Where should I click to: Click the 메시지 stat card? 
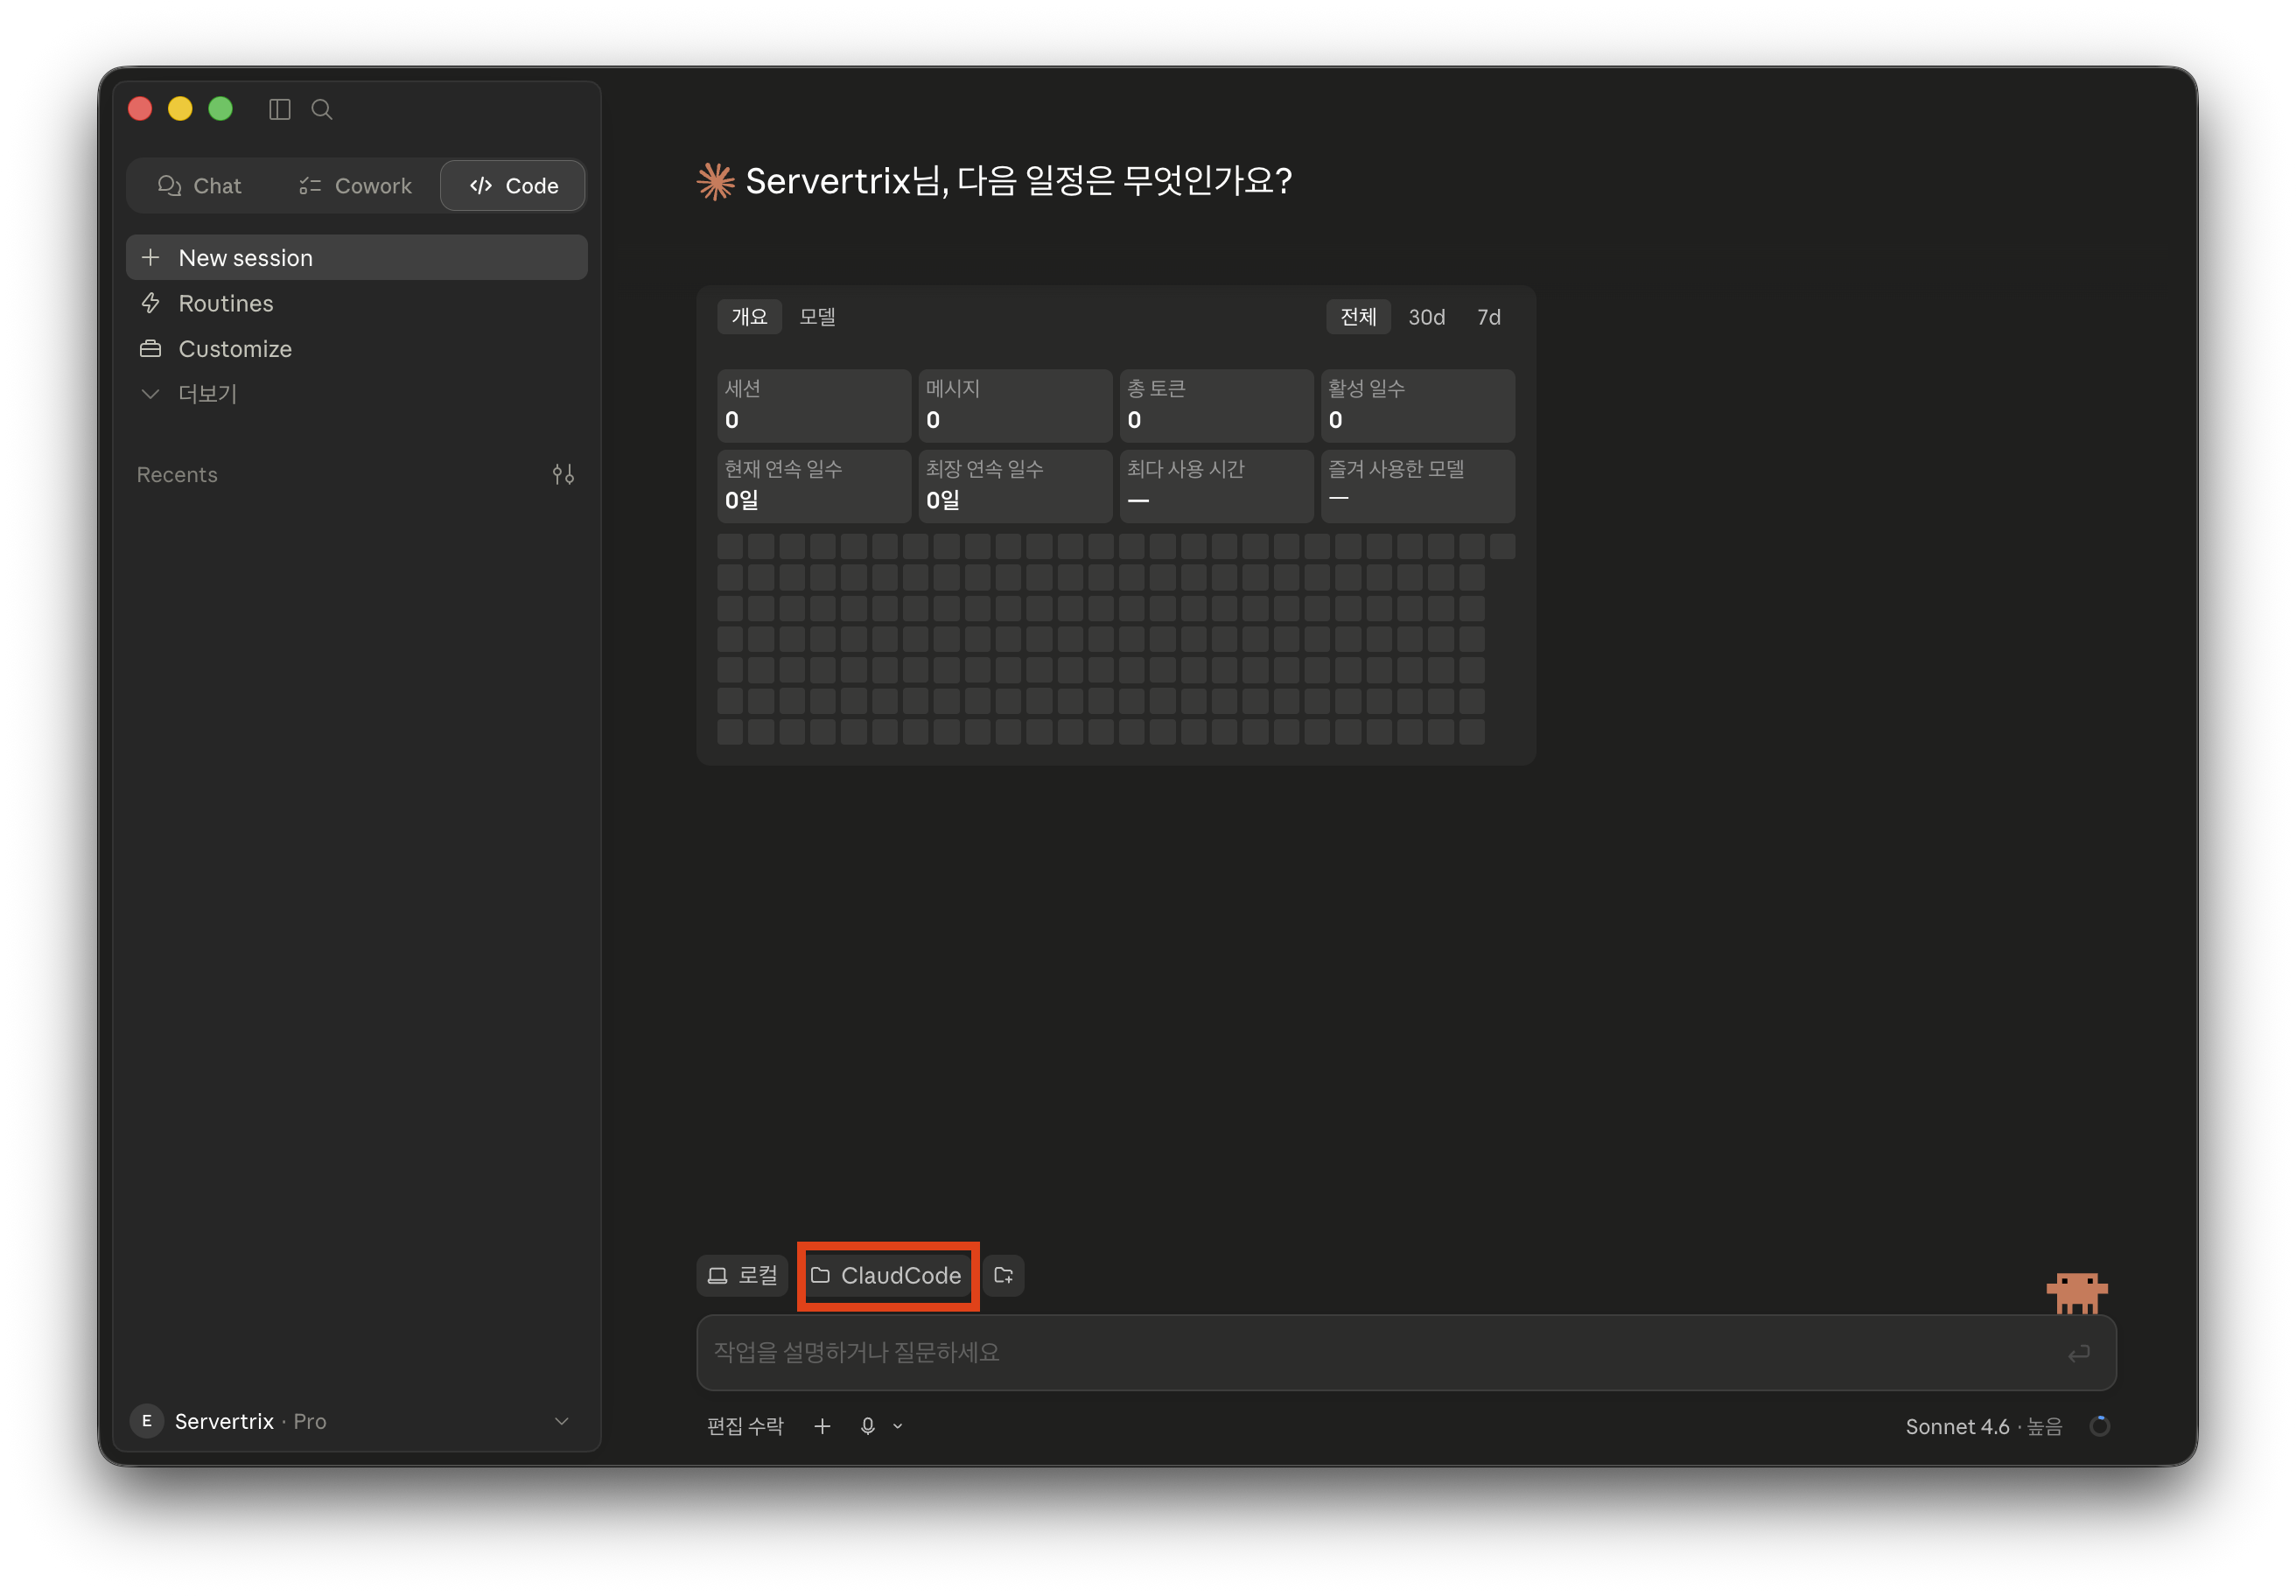[x=1015, y=405]
